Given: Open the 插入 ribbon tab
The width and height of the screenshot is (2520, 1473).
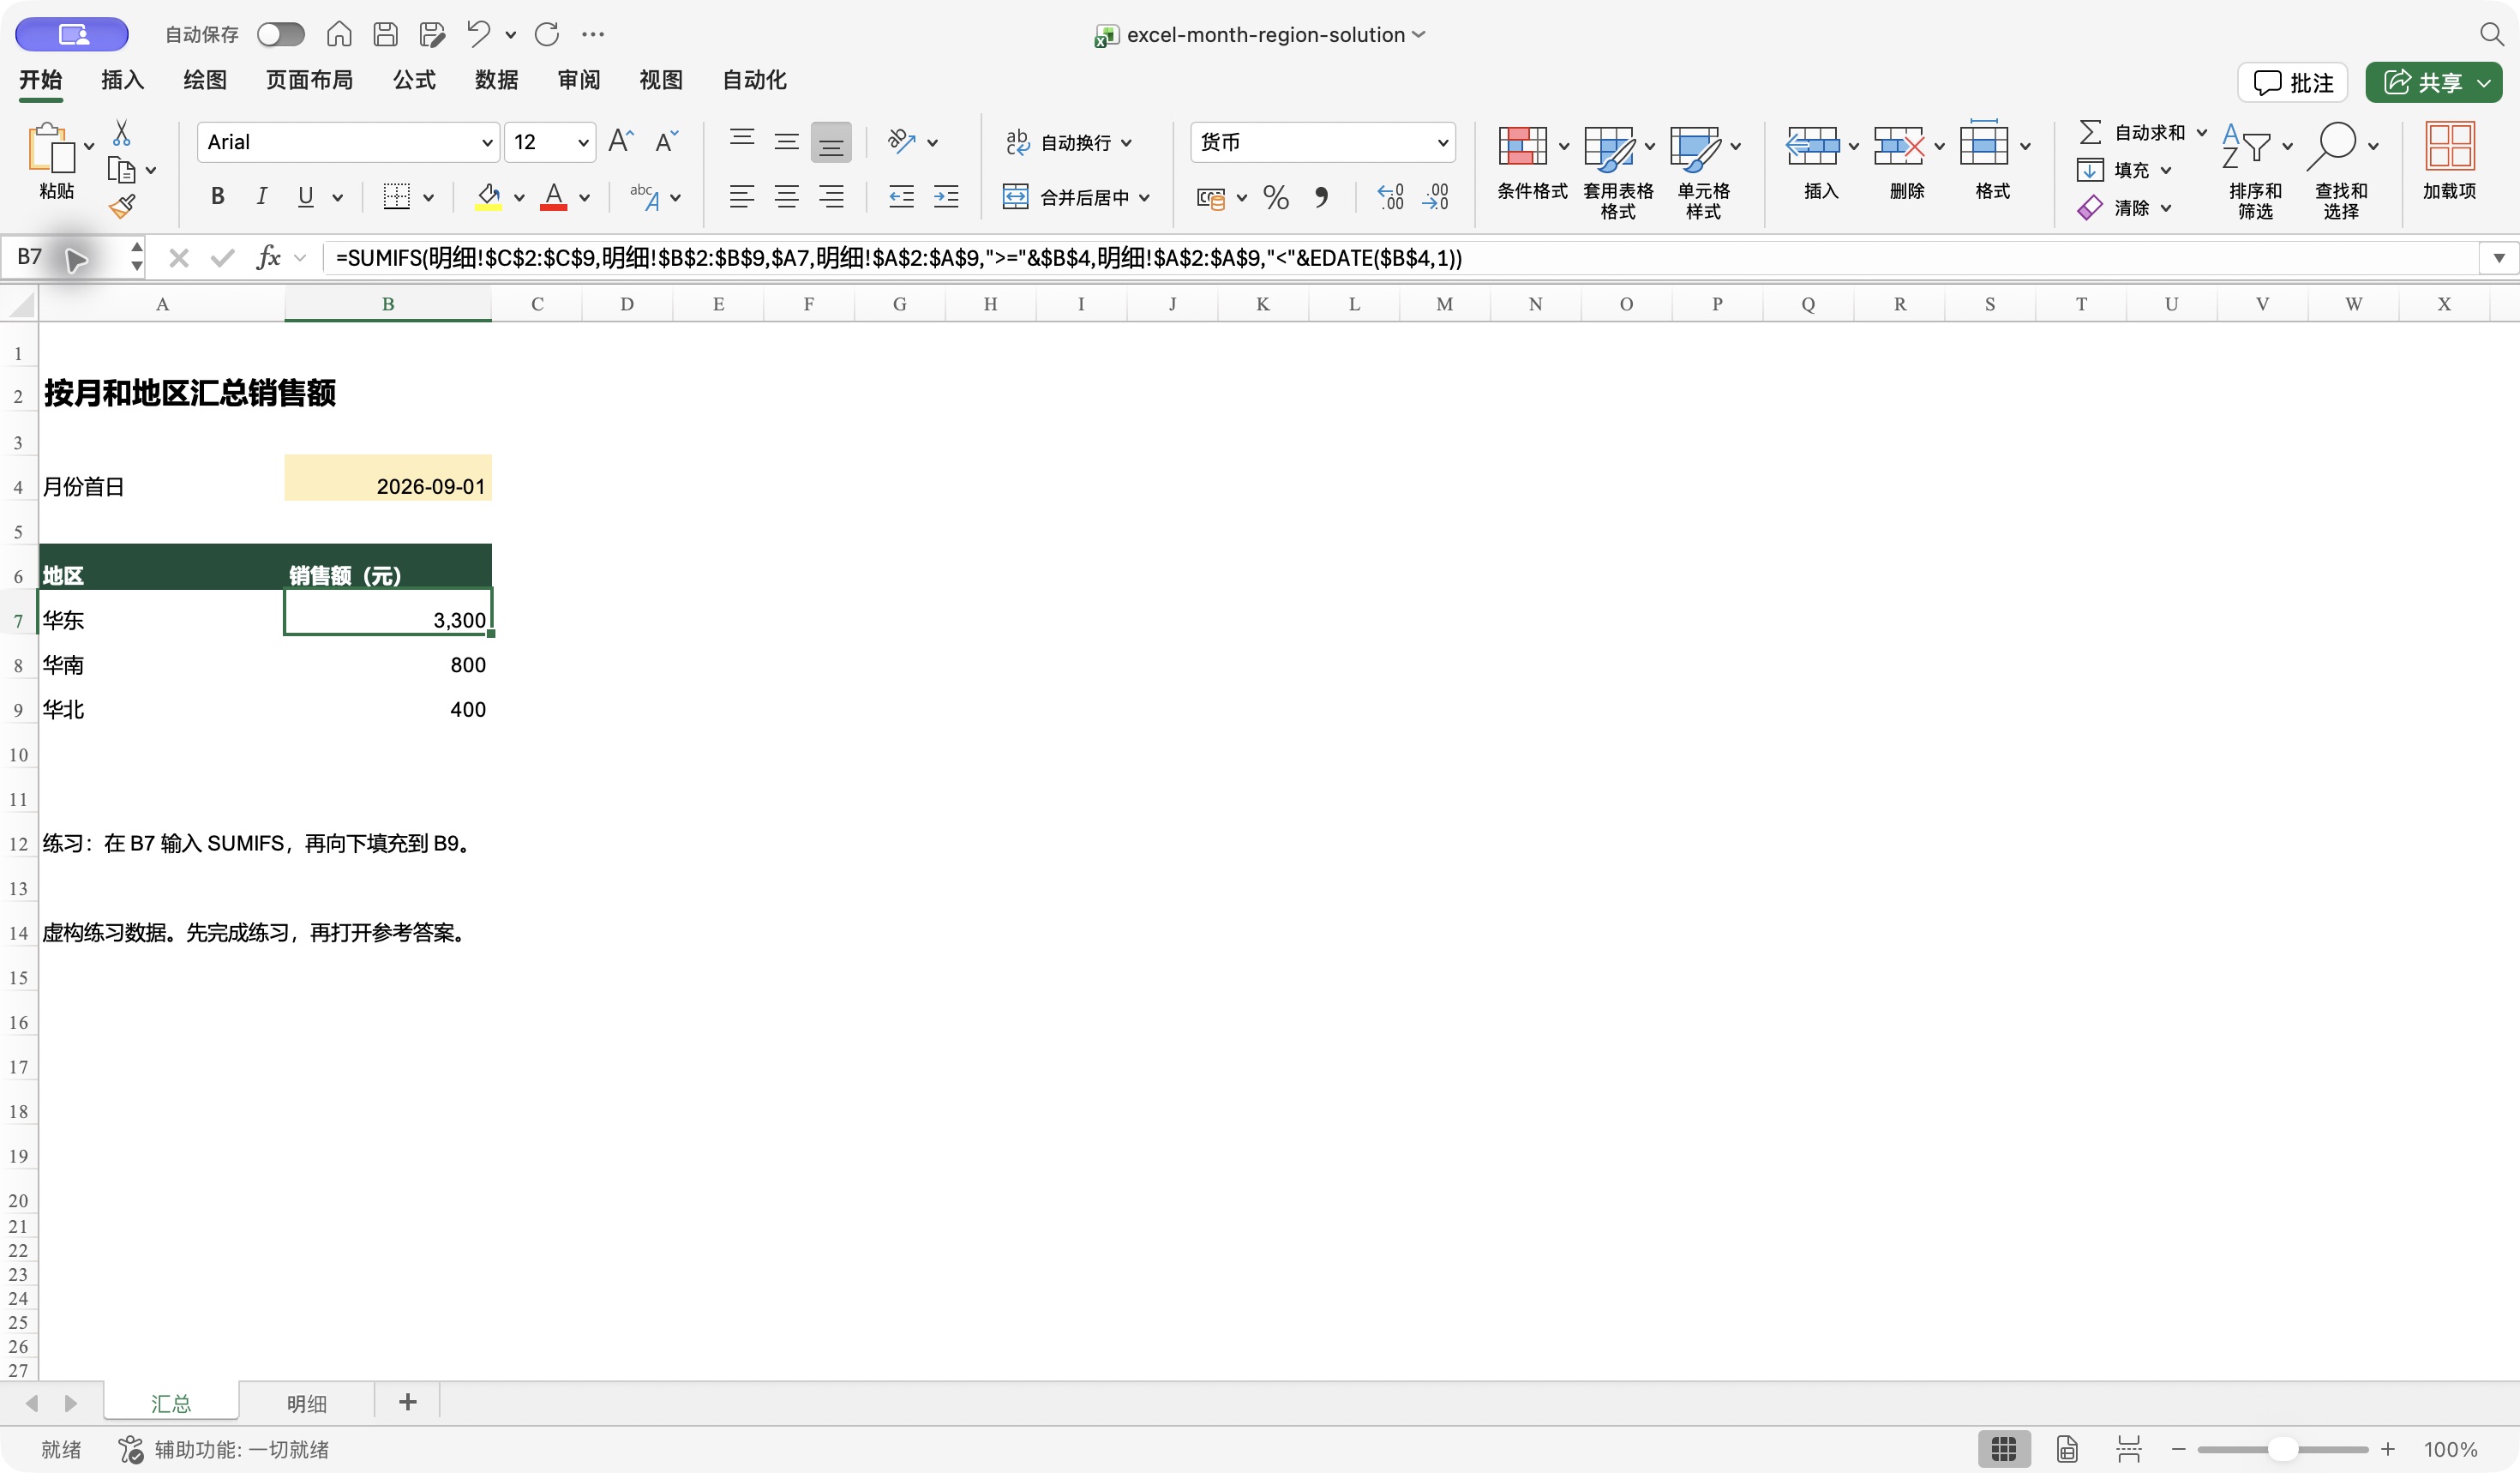Looking at the screenshot, I should (123, 80).
